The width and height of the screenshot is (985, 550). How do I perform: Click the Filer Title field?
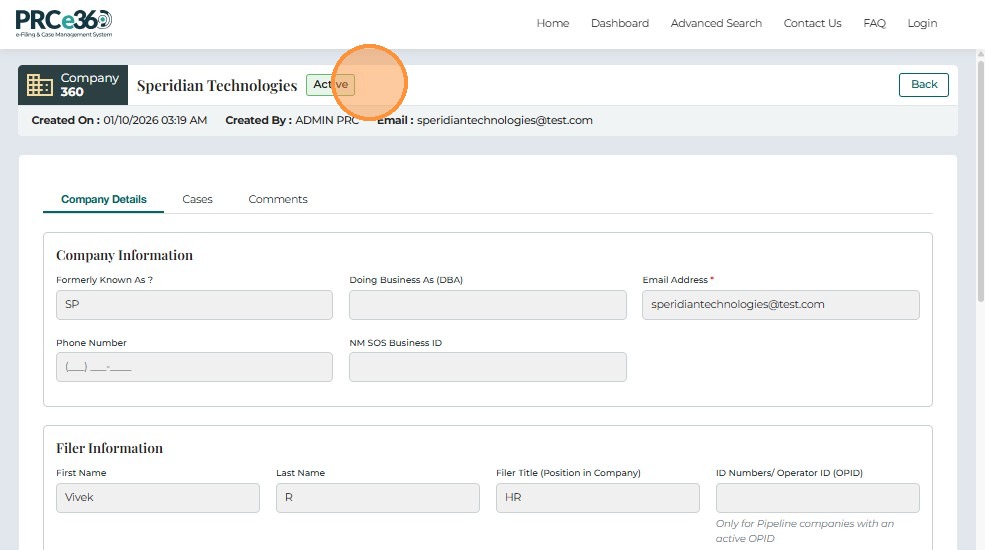coord(597,498)
